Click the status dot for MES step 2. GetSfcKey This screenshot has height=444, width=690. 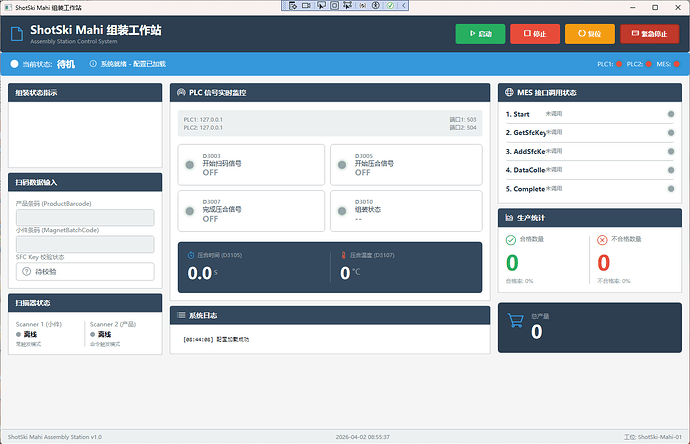click(x=671, y=132)
